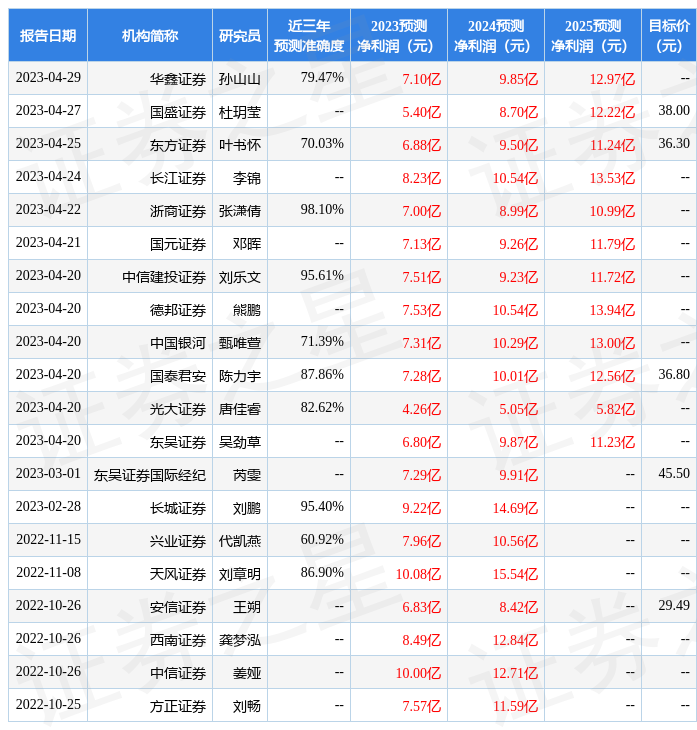Click researcher name 龚梦泓
Viewport: 697px width, 730px height.
click(239, 641)
